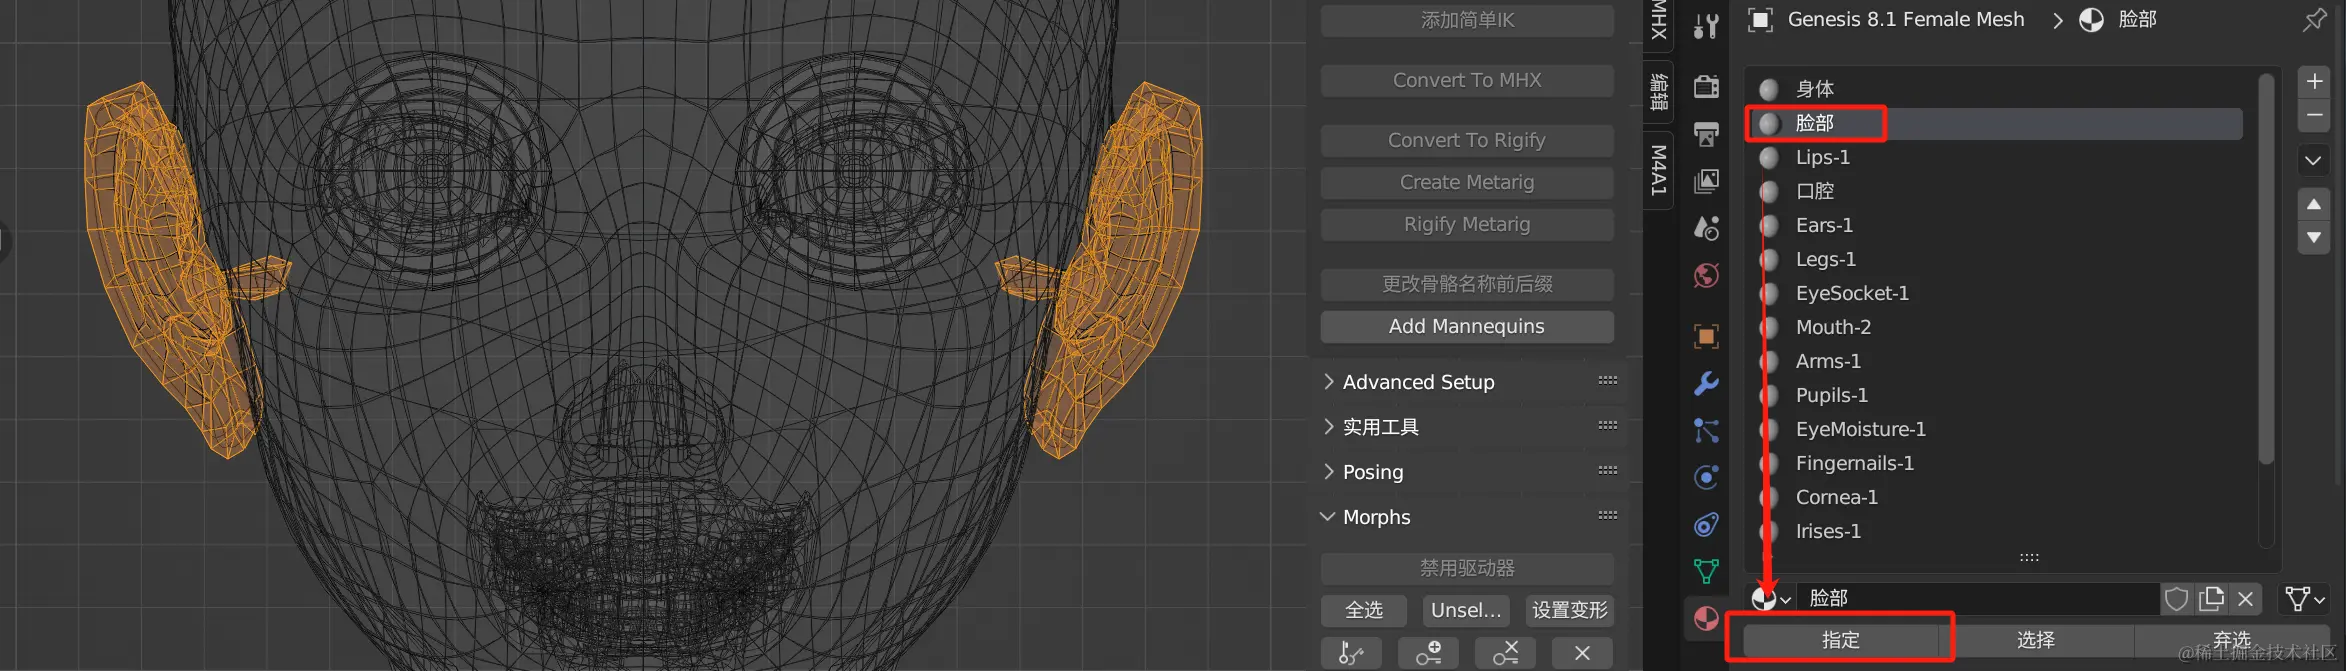The height and width of the screenshot is (671, 2346).
Task: Click the add-key icon under Morphs
Action: pyautogui.click(x=1429, y=653)
